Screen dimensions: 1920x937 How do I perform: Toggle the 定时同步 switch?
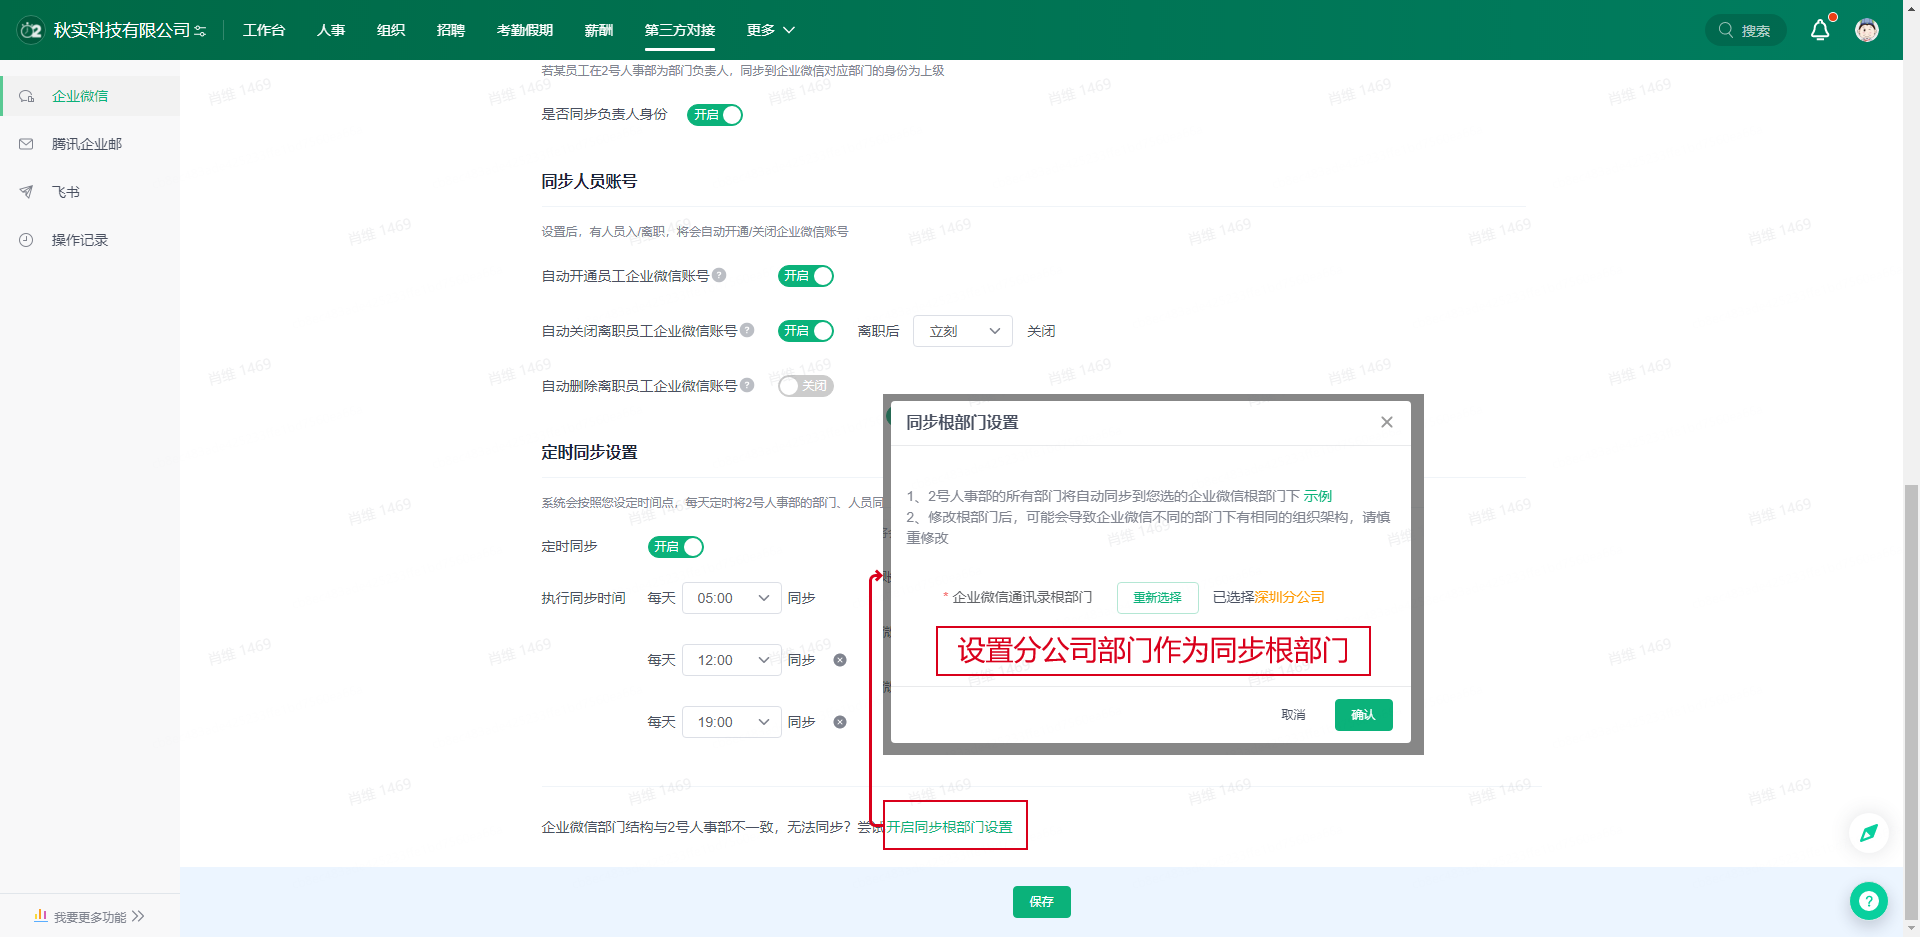(x=676, y=547)
